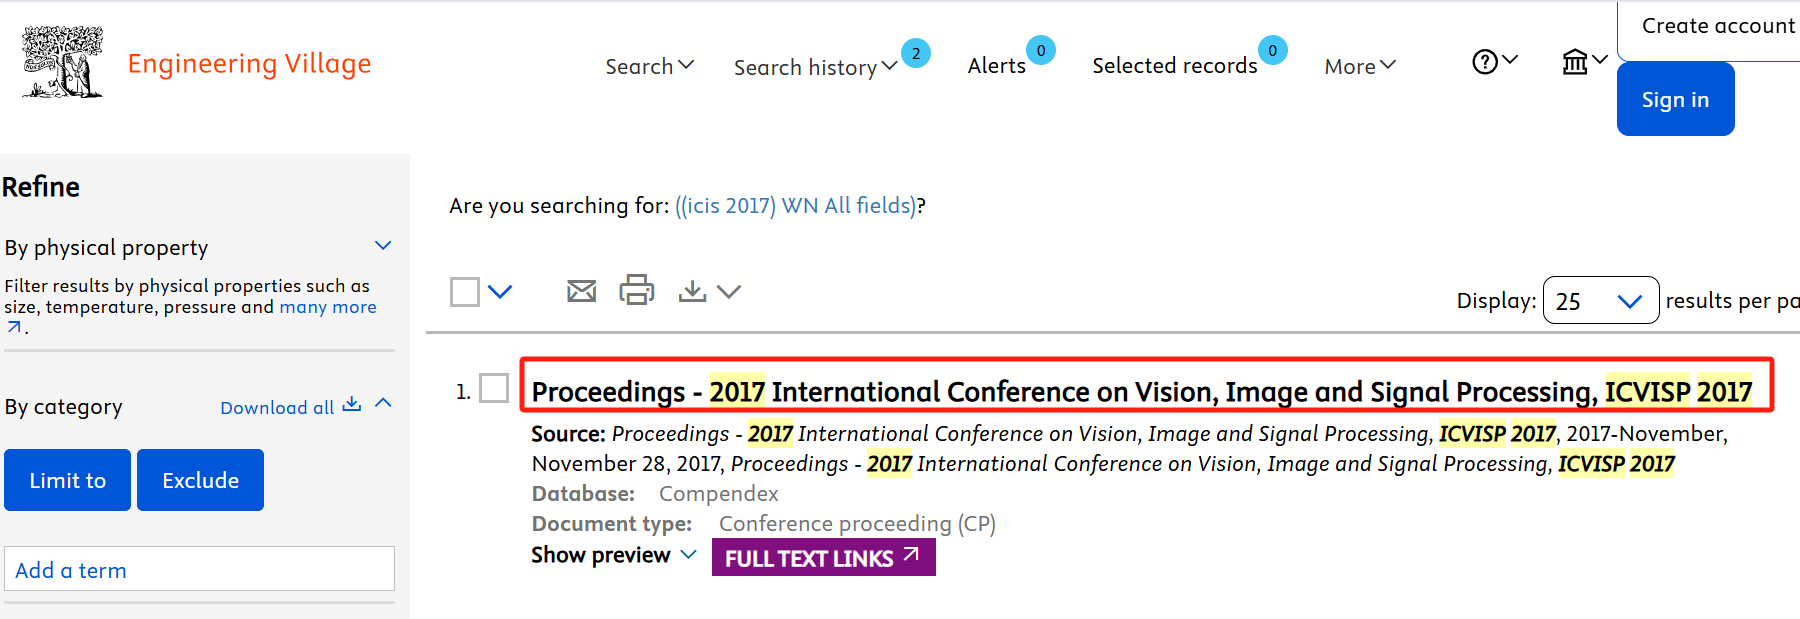Viewport: 1800px width, 619px height.
Task: Open the FULL TEXT LINKS button
Action: [x=823, y=558]
